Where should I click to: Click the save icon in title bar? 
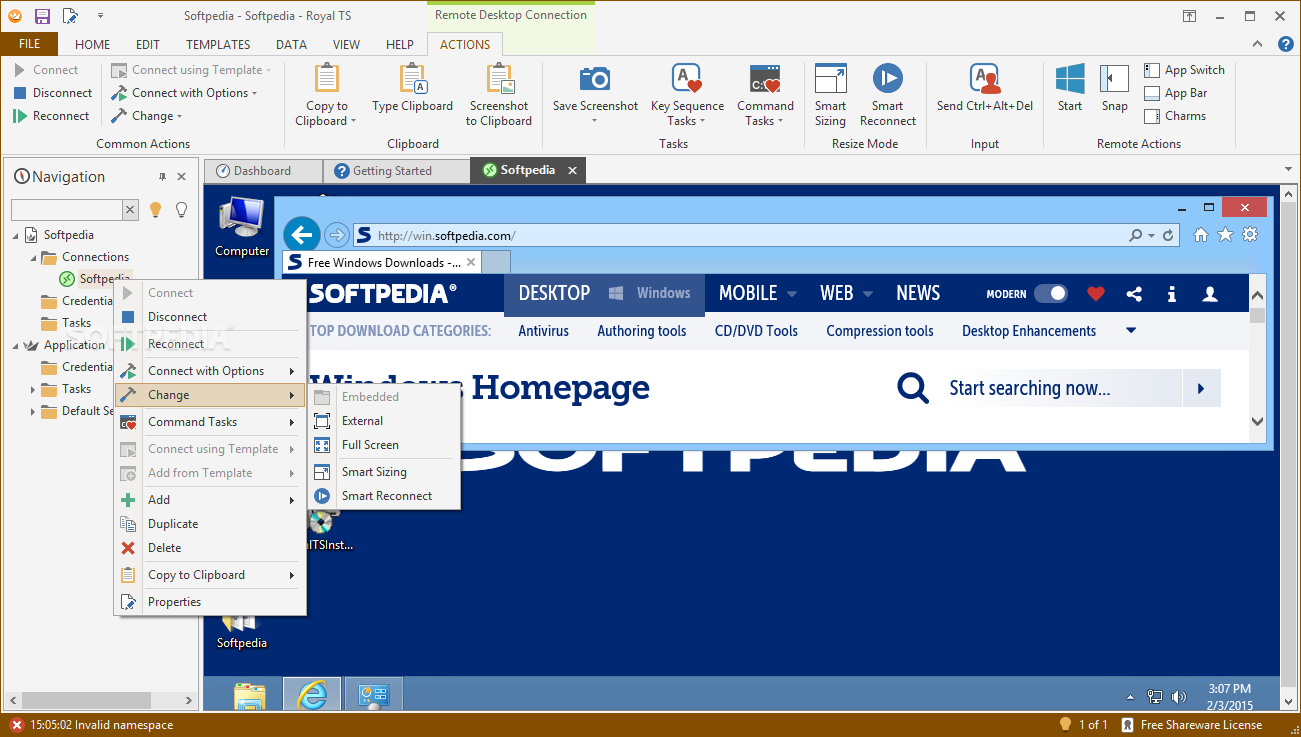click(x=42, y=16)
